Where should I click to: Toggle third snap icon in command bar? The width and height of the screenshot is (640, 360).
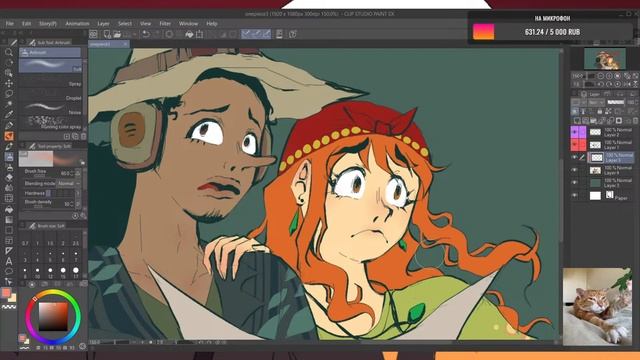(266, 34)
